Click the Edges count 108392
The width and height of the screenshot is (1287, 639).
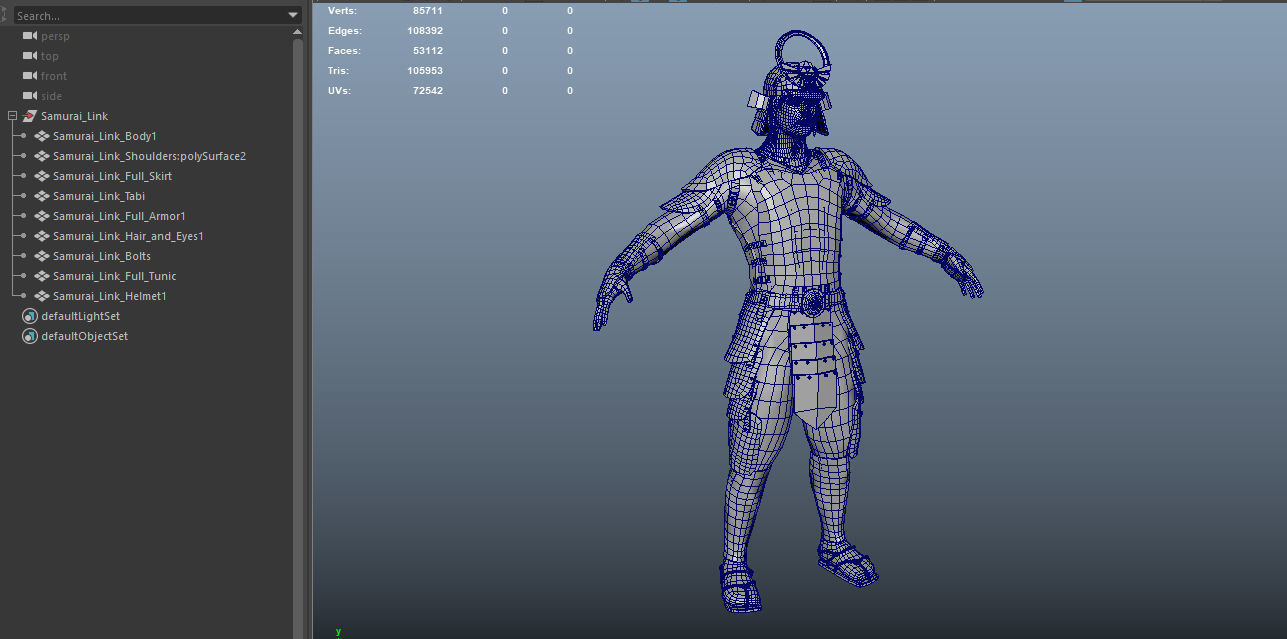pos(424,31)
